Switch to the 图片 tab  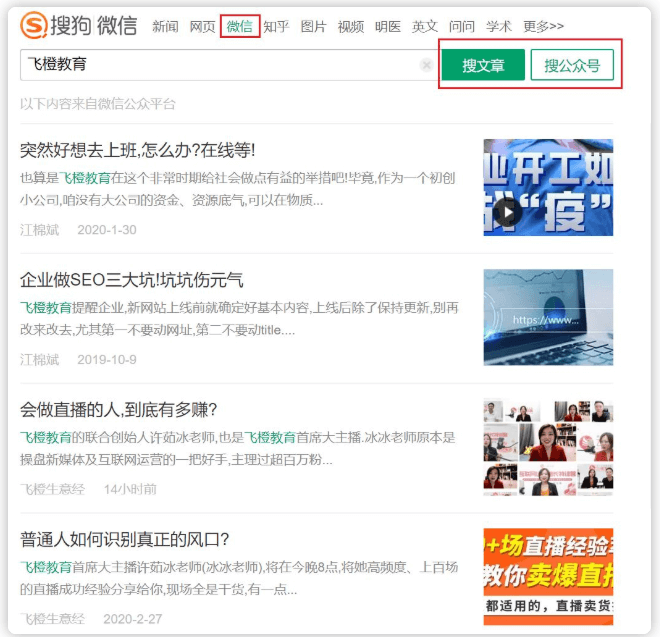[x=314, y=27]
